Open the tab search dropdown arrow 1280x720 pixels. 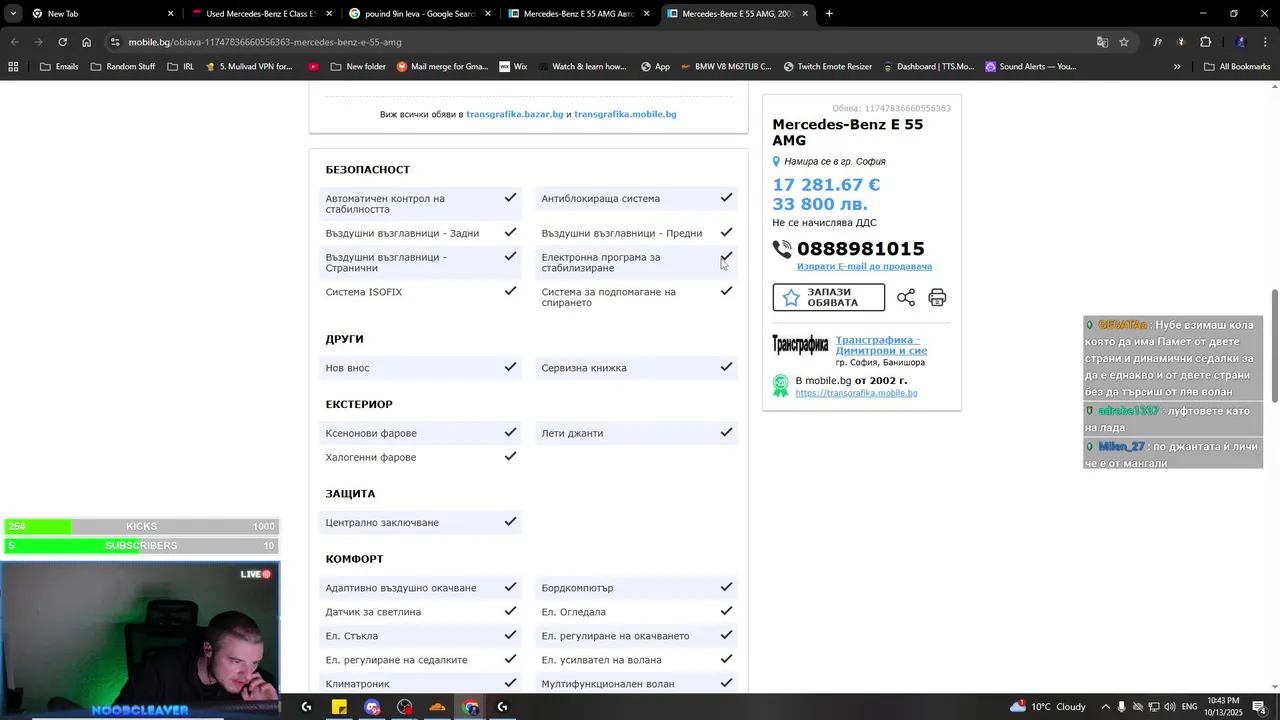coord(13,14)
